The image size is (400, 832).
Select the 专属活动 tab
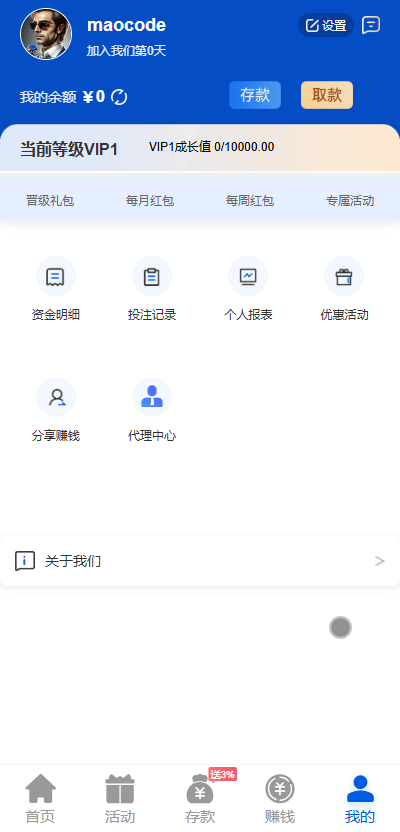(x=350, y=201)
